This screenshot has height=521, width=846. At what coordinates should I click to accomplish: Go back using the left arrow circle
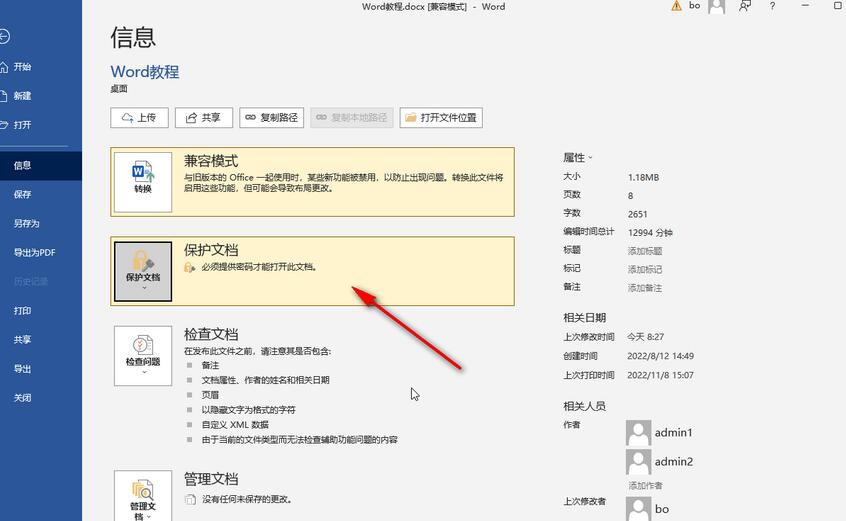[x=4, y=37]
